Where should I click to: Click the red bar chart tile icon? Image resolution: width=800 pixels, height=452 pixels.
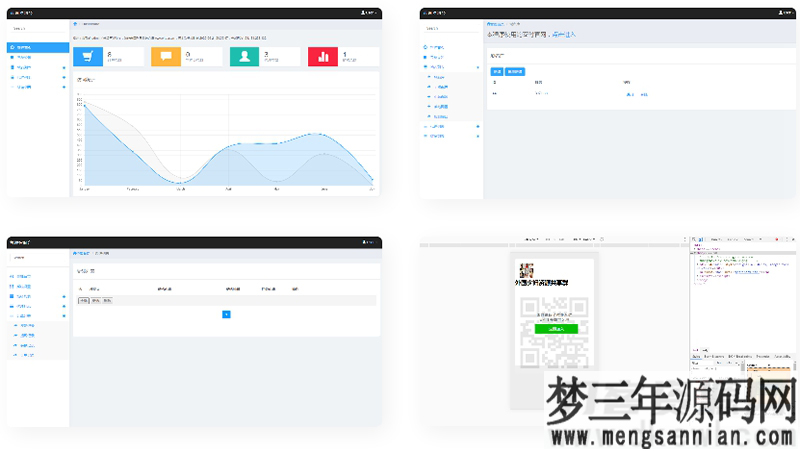[323, 57]
